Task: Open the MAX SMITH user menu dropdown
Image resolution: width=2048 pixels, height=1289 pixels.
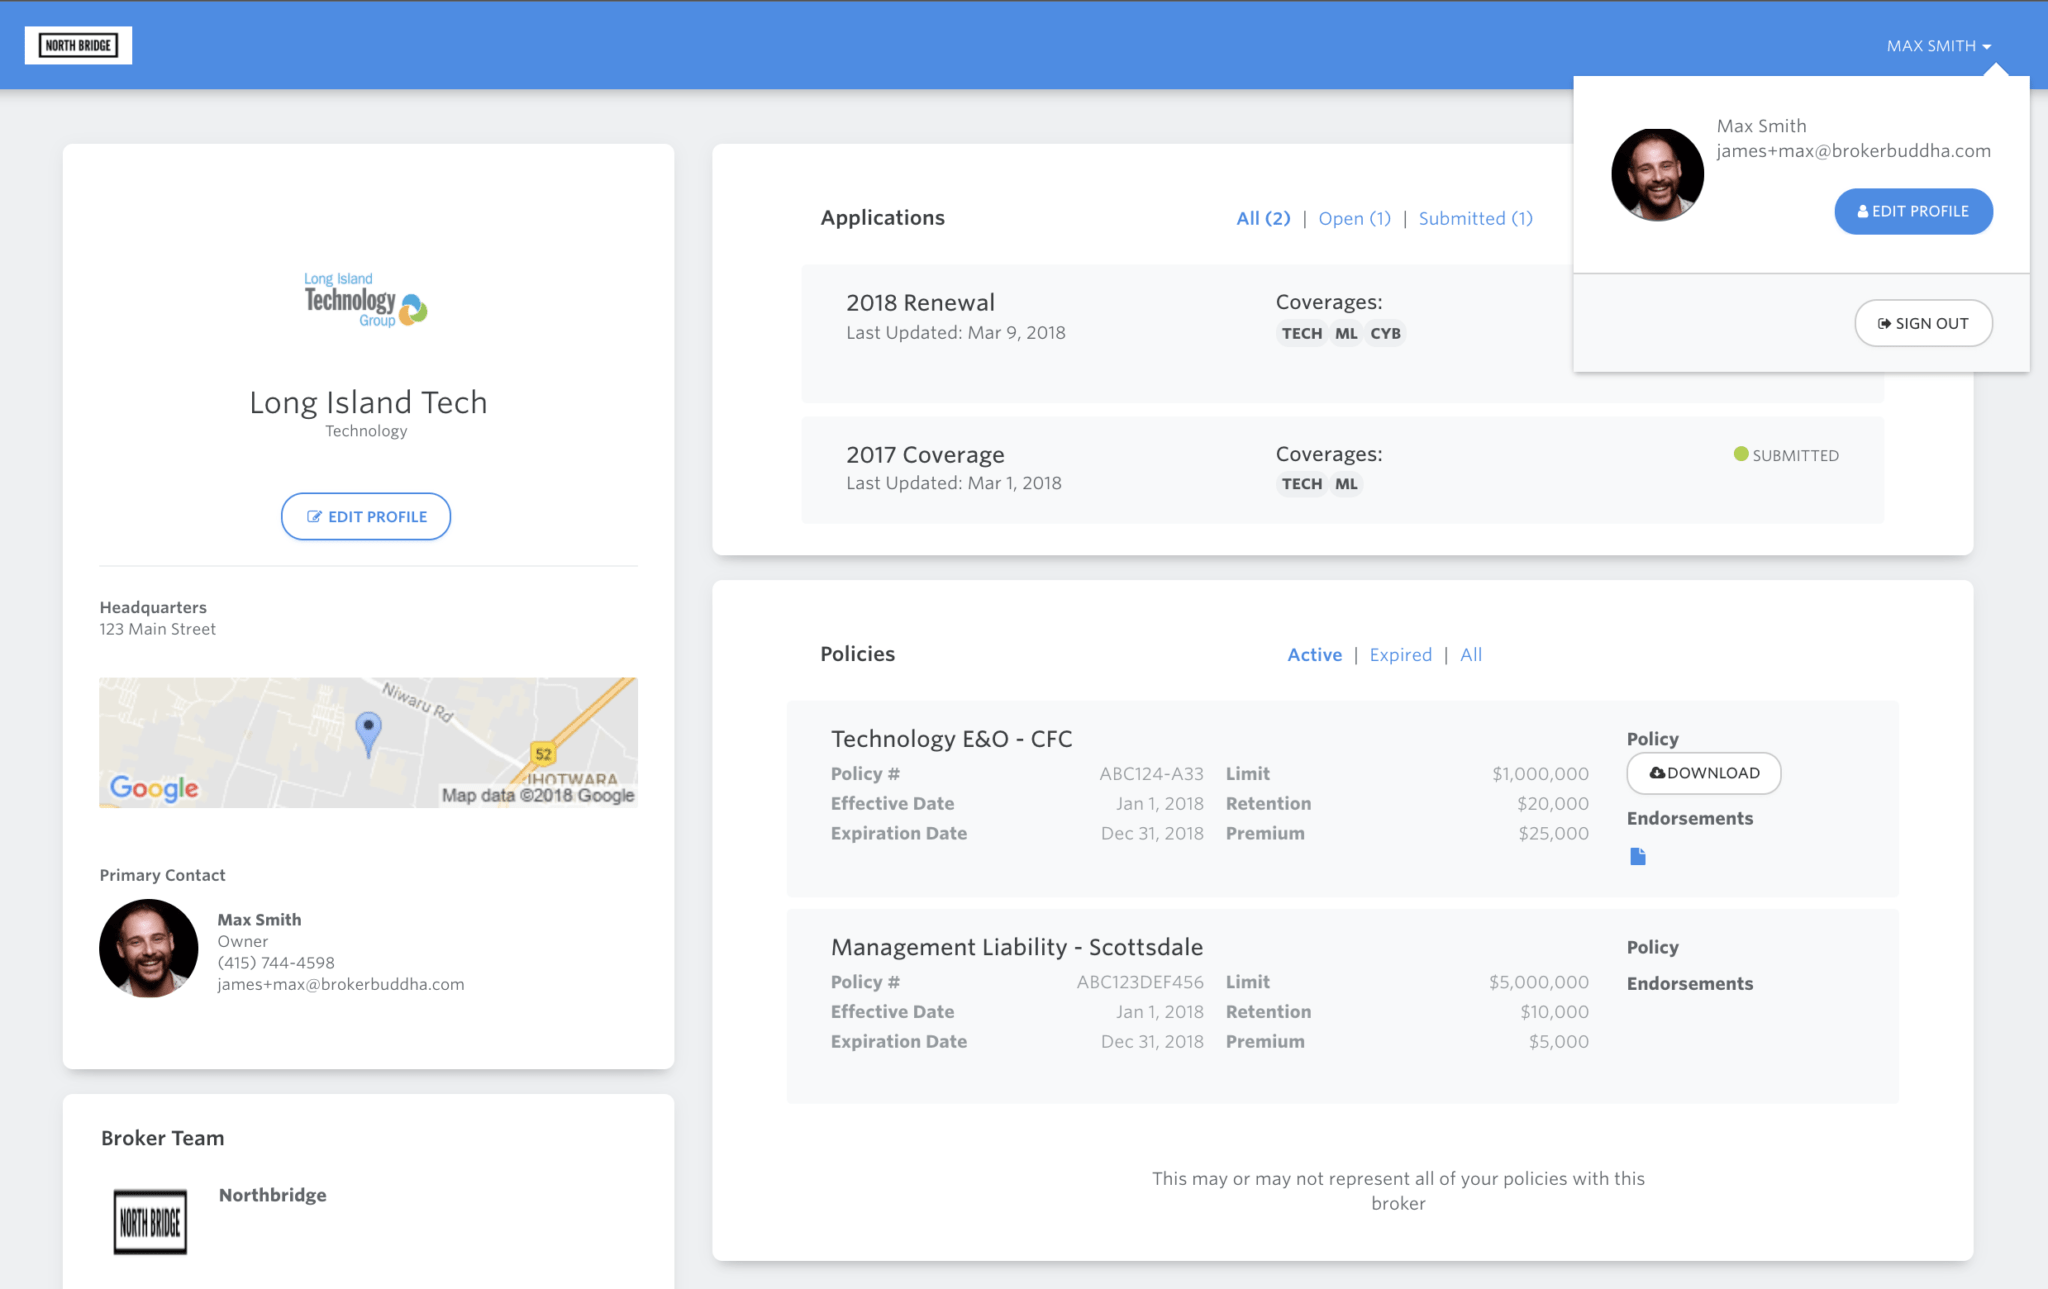Action: click(x=1938, y=46)
